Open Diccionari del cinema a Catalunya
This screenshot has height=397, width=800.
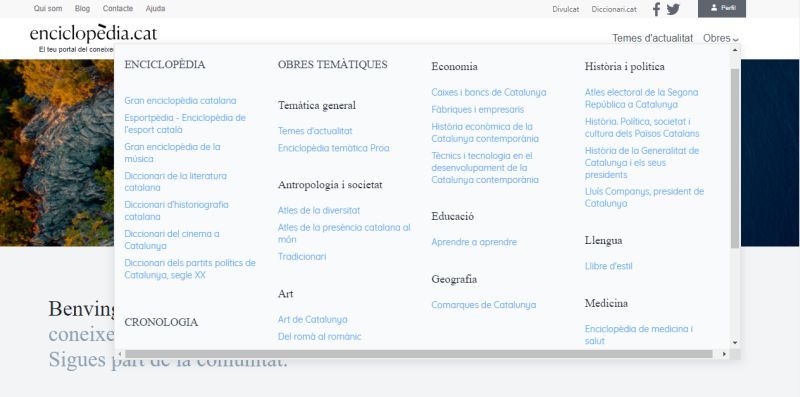pos(172,240)
